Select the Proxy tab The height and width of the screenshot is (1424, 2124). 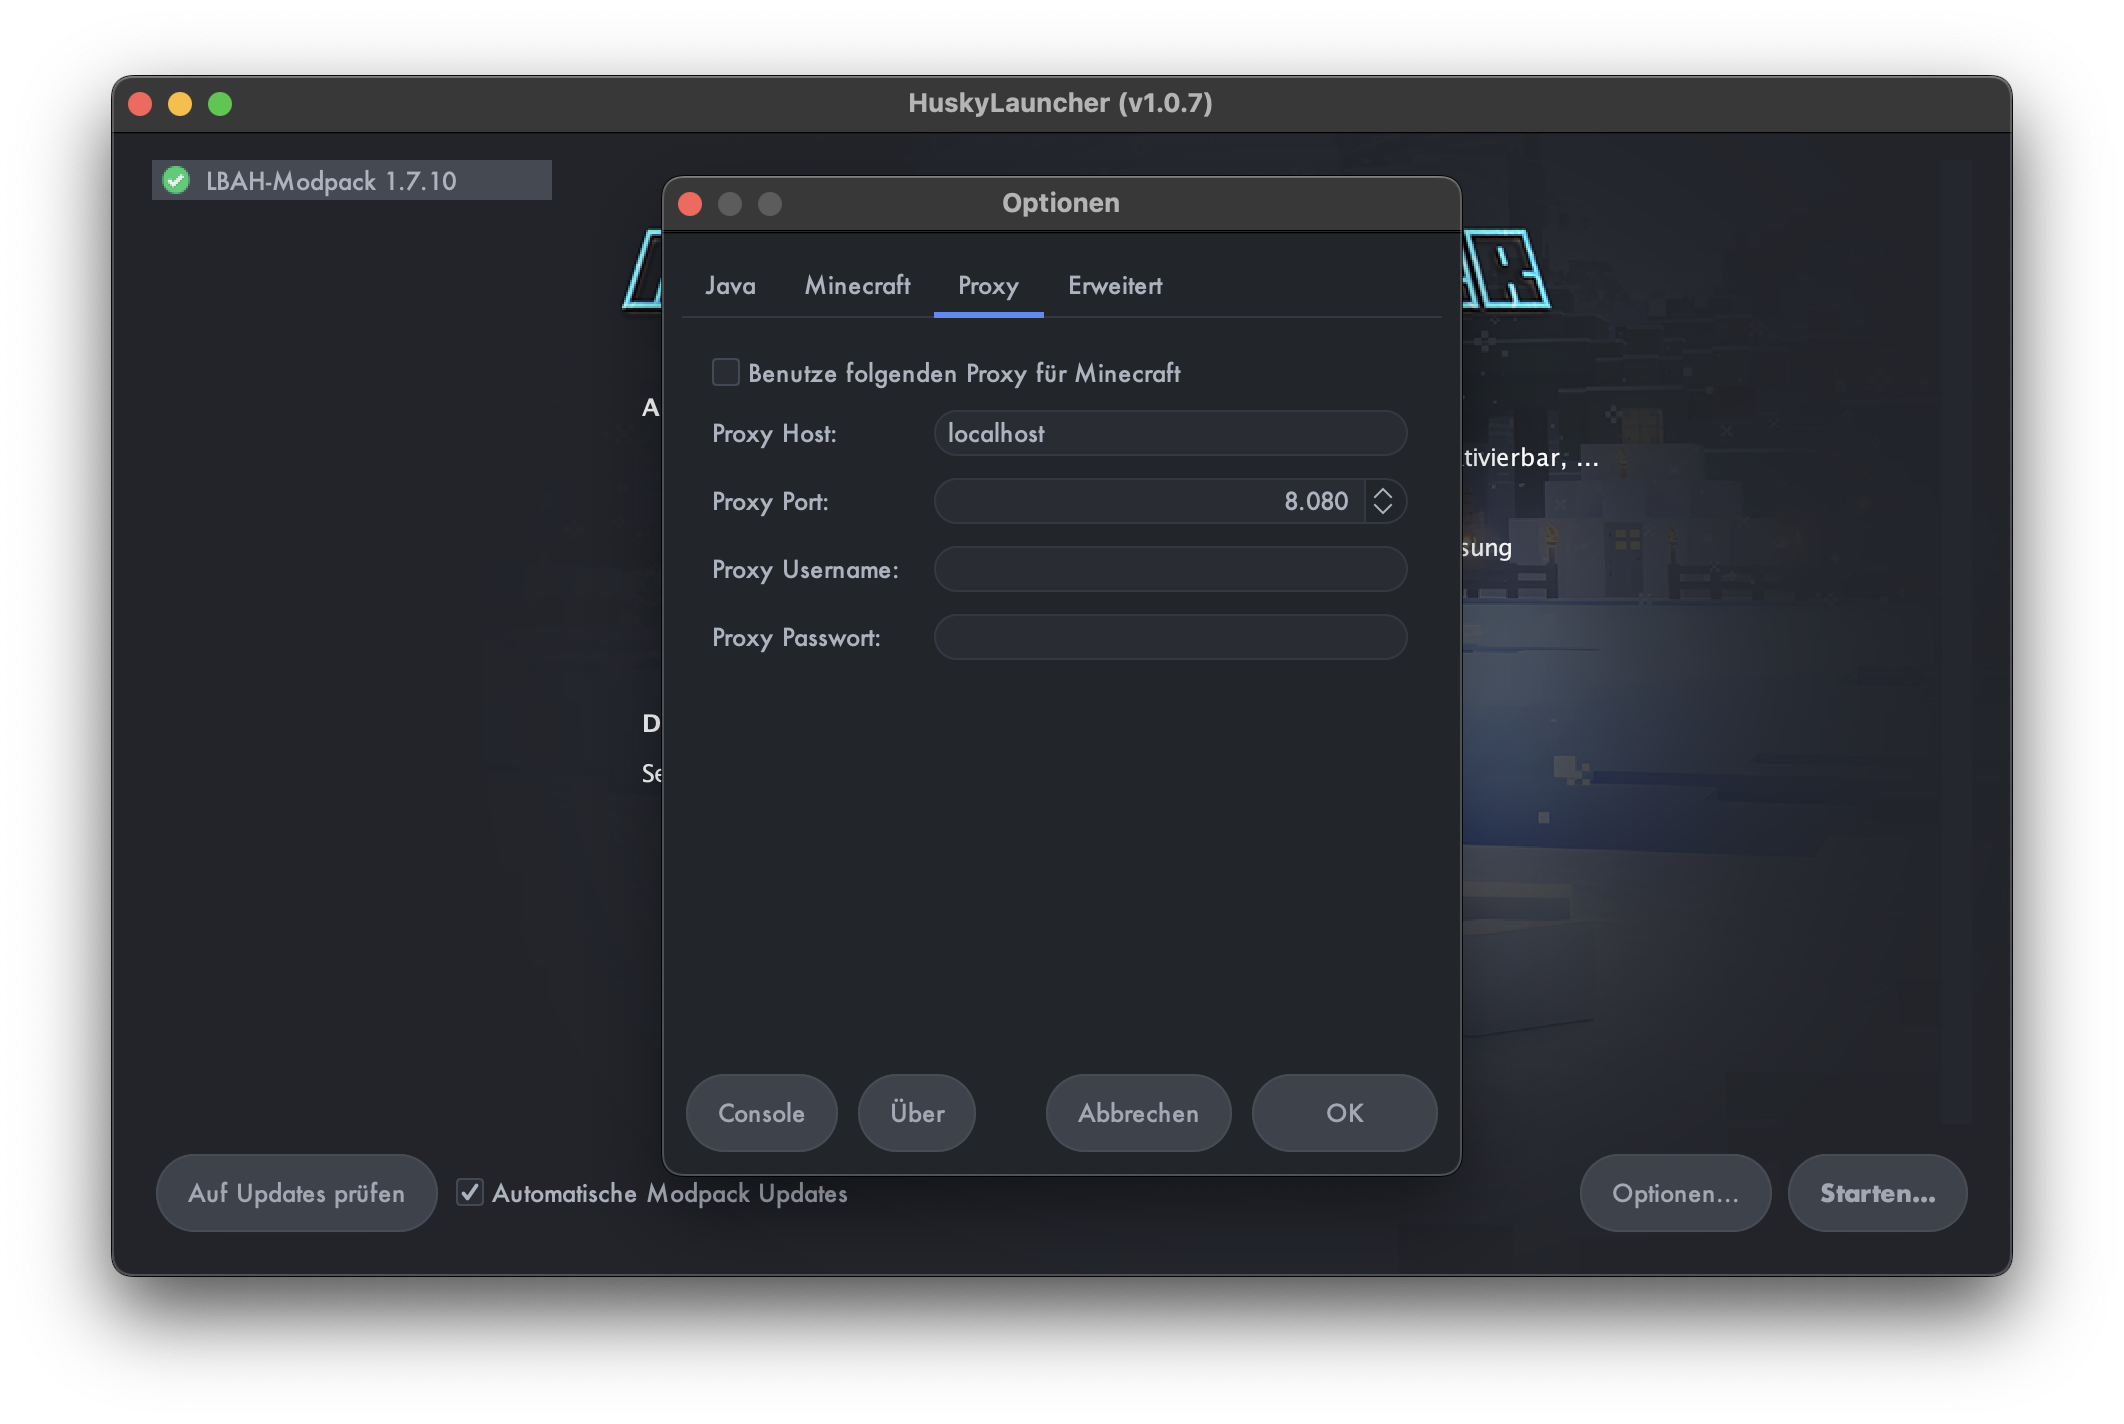pyautogui.click(x=988, y=286)
